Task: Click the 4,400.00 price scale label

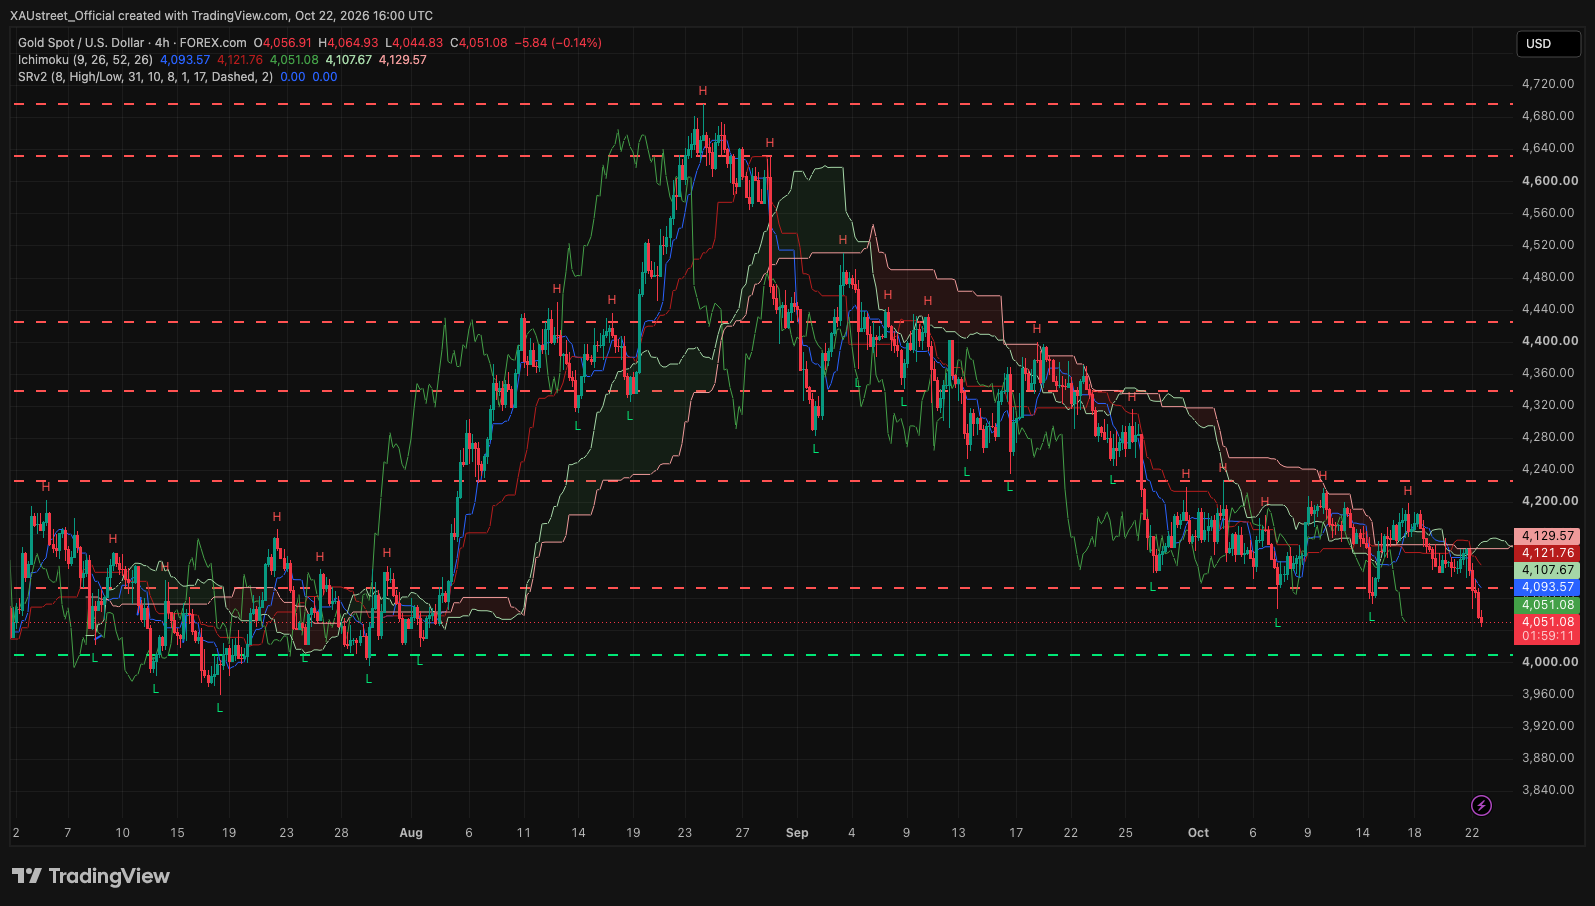Action: coord(1550,341)
